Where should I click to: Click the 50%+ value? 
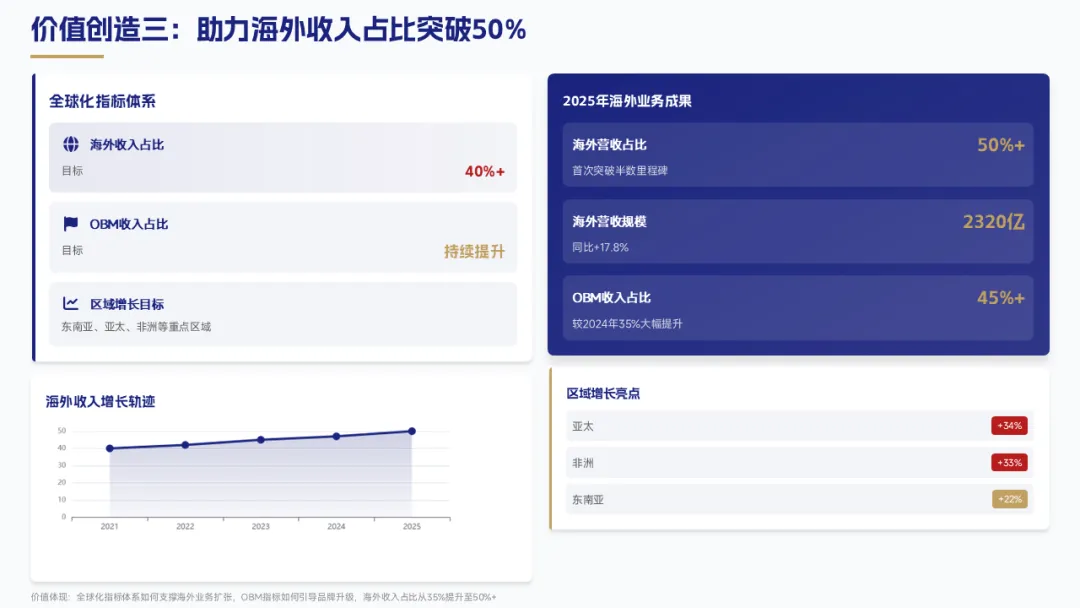pyautogui.click(x=1001, y=145)
